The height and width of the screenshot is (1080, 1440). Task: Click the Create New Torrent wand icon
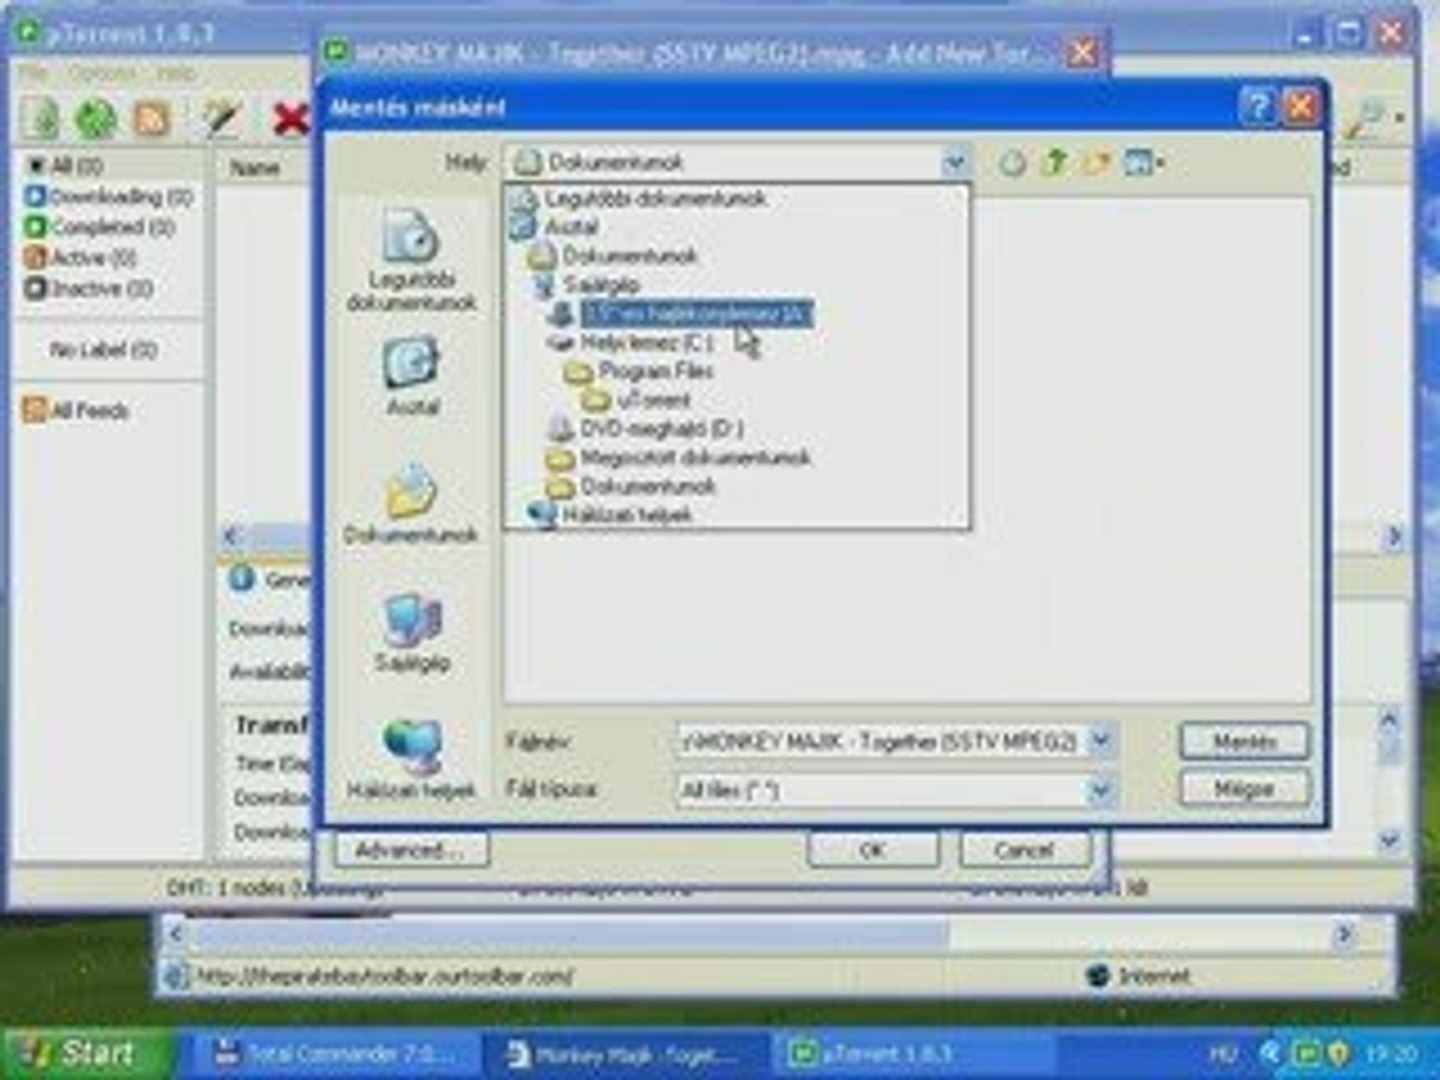coord(221,118)
